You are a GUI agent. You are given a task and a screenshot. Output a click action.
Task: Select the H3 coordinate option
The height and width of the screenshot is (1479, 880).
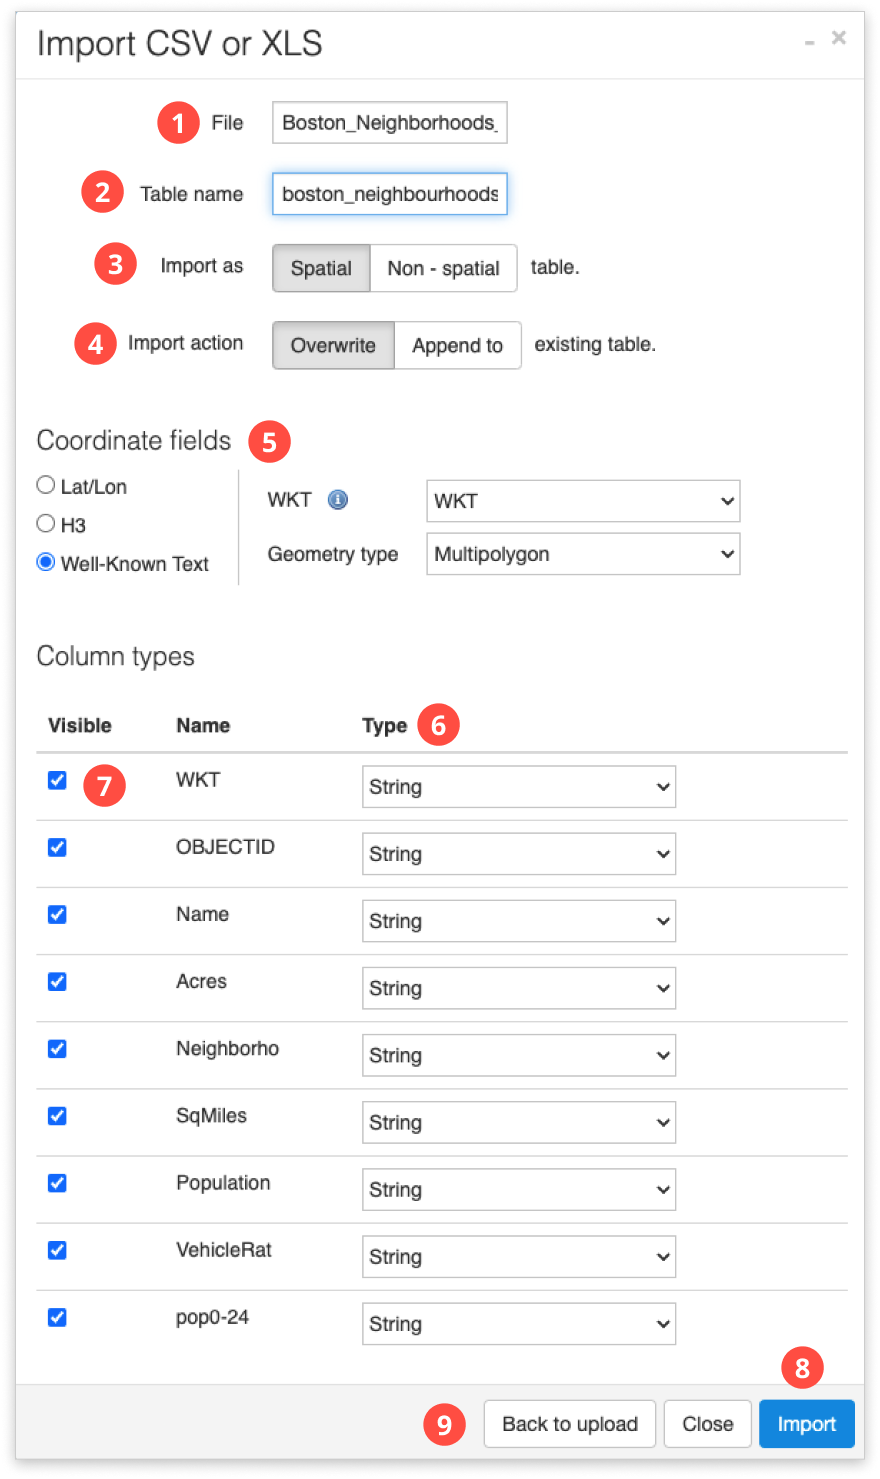[x=45, y=524]
